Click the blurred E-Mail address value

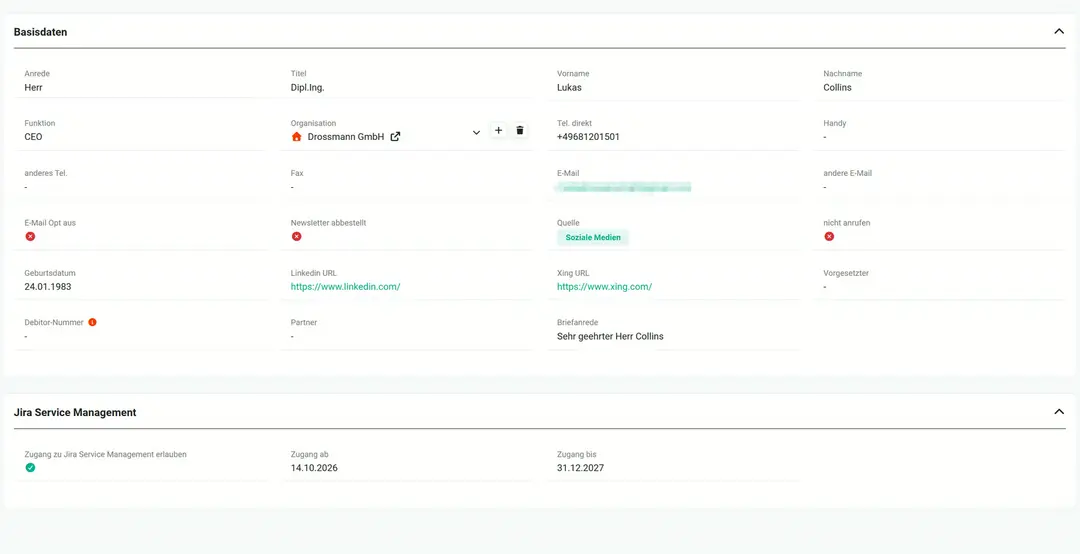tap(624, 187)
